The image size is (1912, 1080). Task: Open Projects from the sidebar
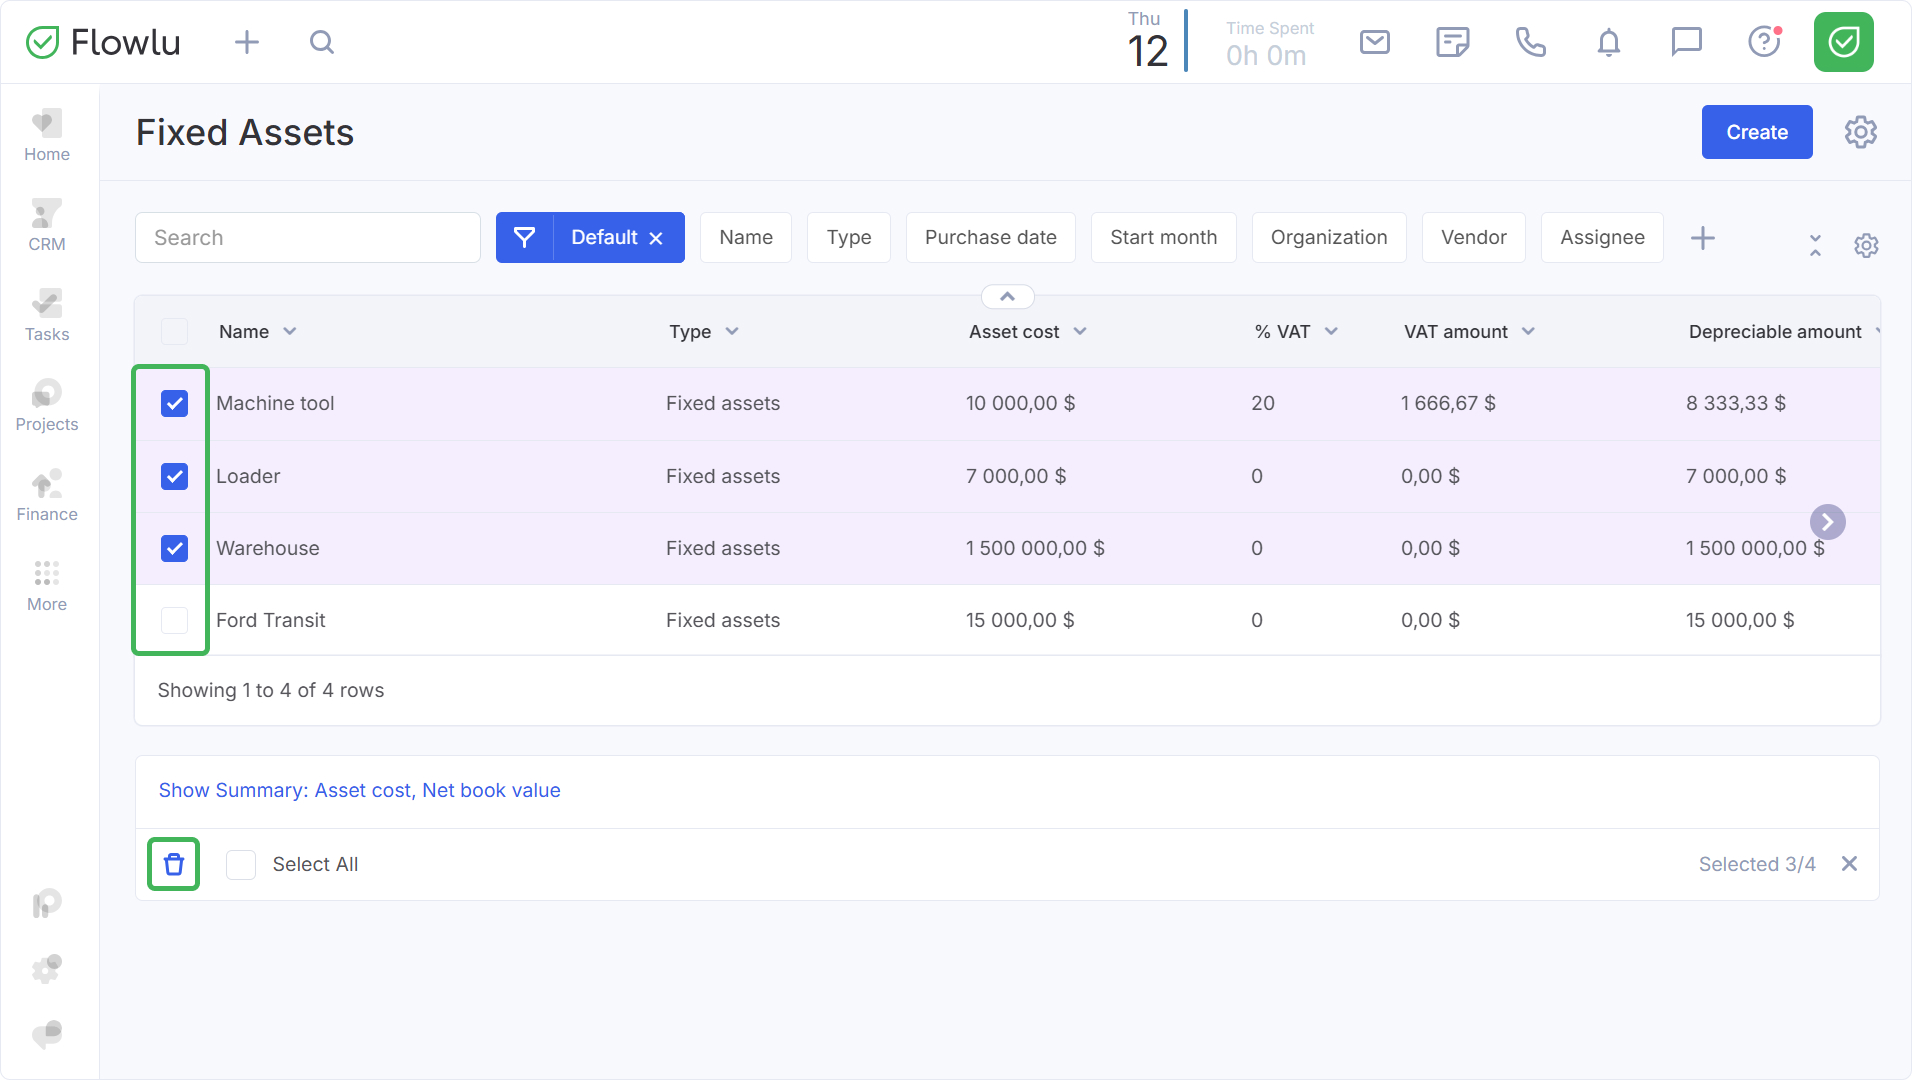click(47, 406)
